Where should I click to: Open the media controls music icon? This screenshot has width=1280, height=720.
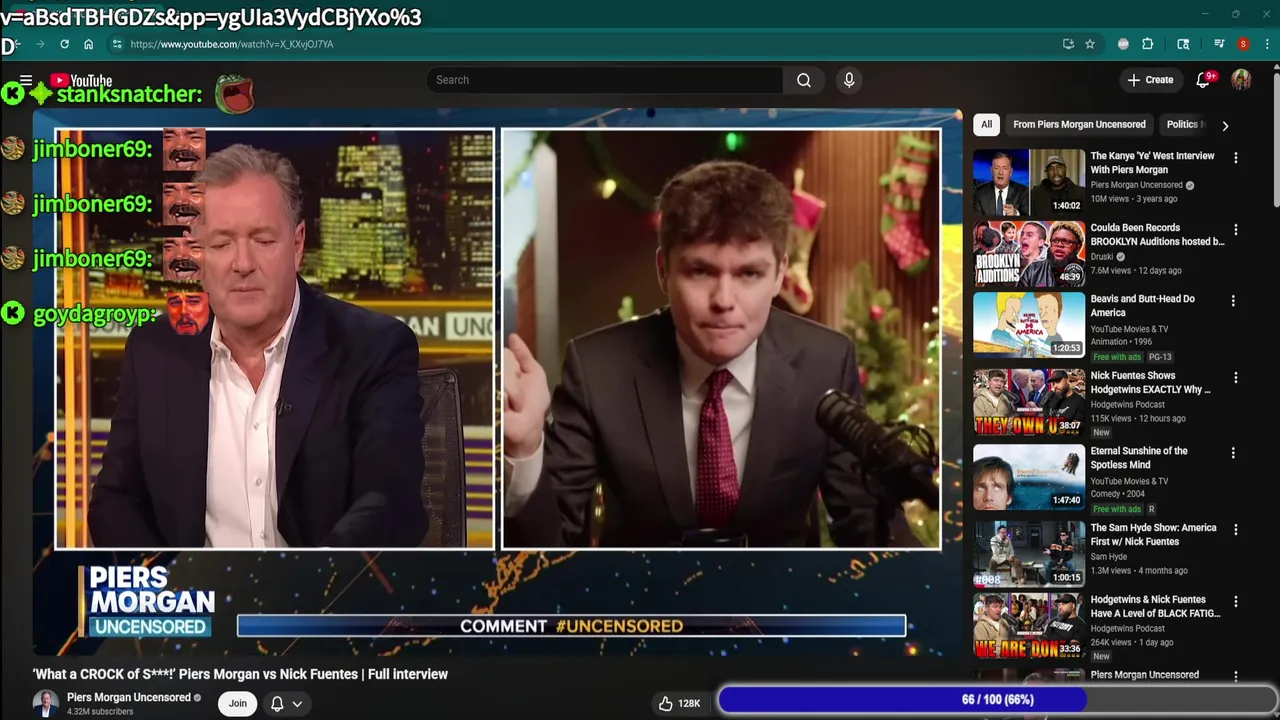[x=1219, y=44]
